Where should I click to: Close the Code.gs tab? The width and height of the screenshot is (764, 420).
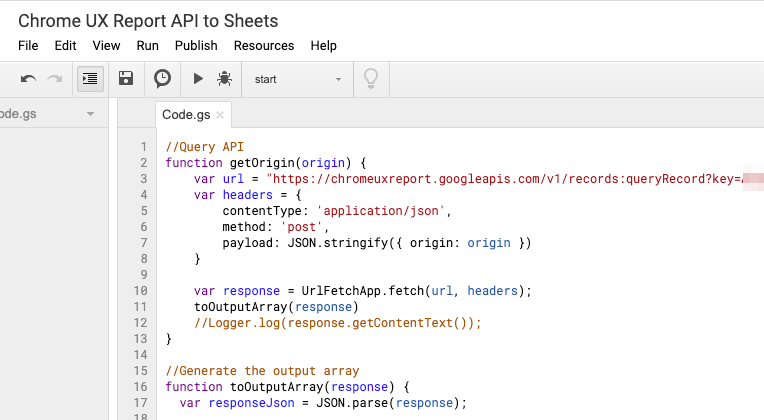point(220,115)
